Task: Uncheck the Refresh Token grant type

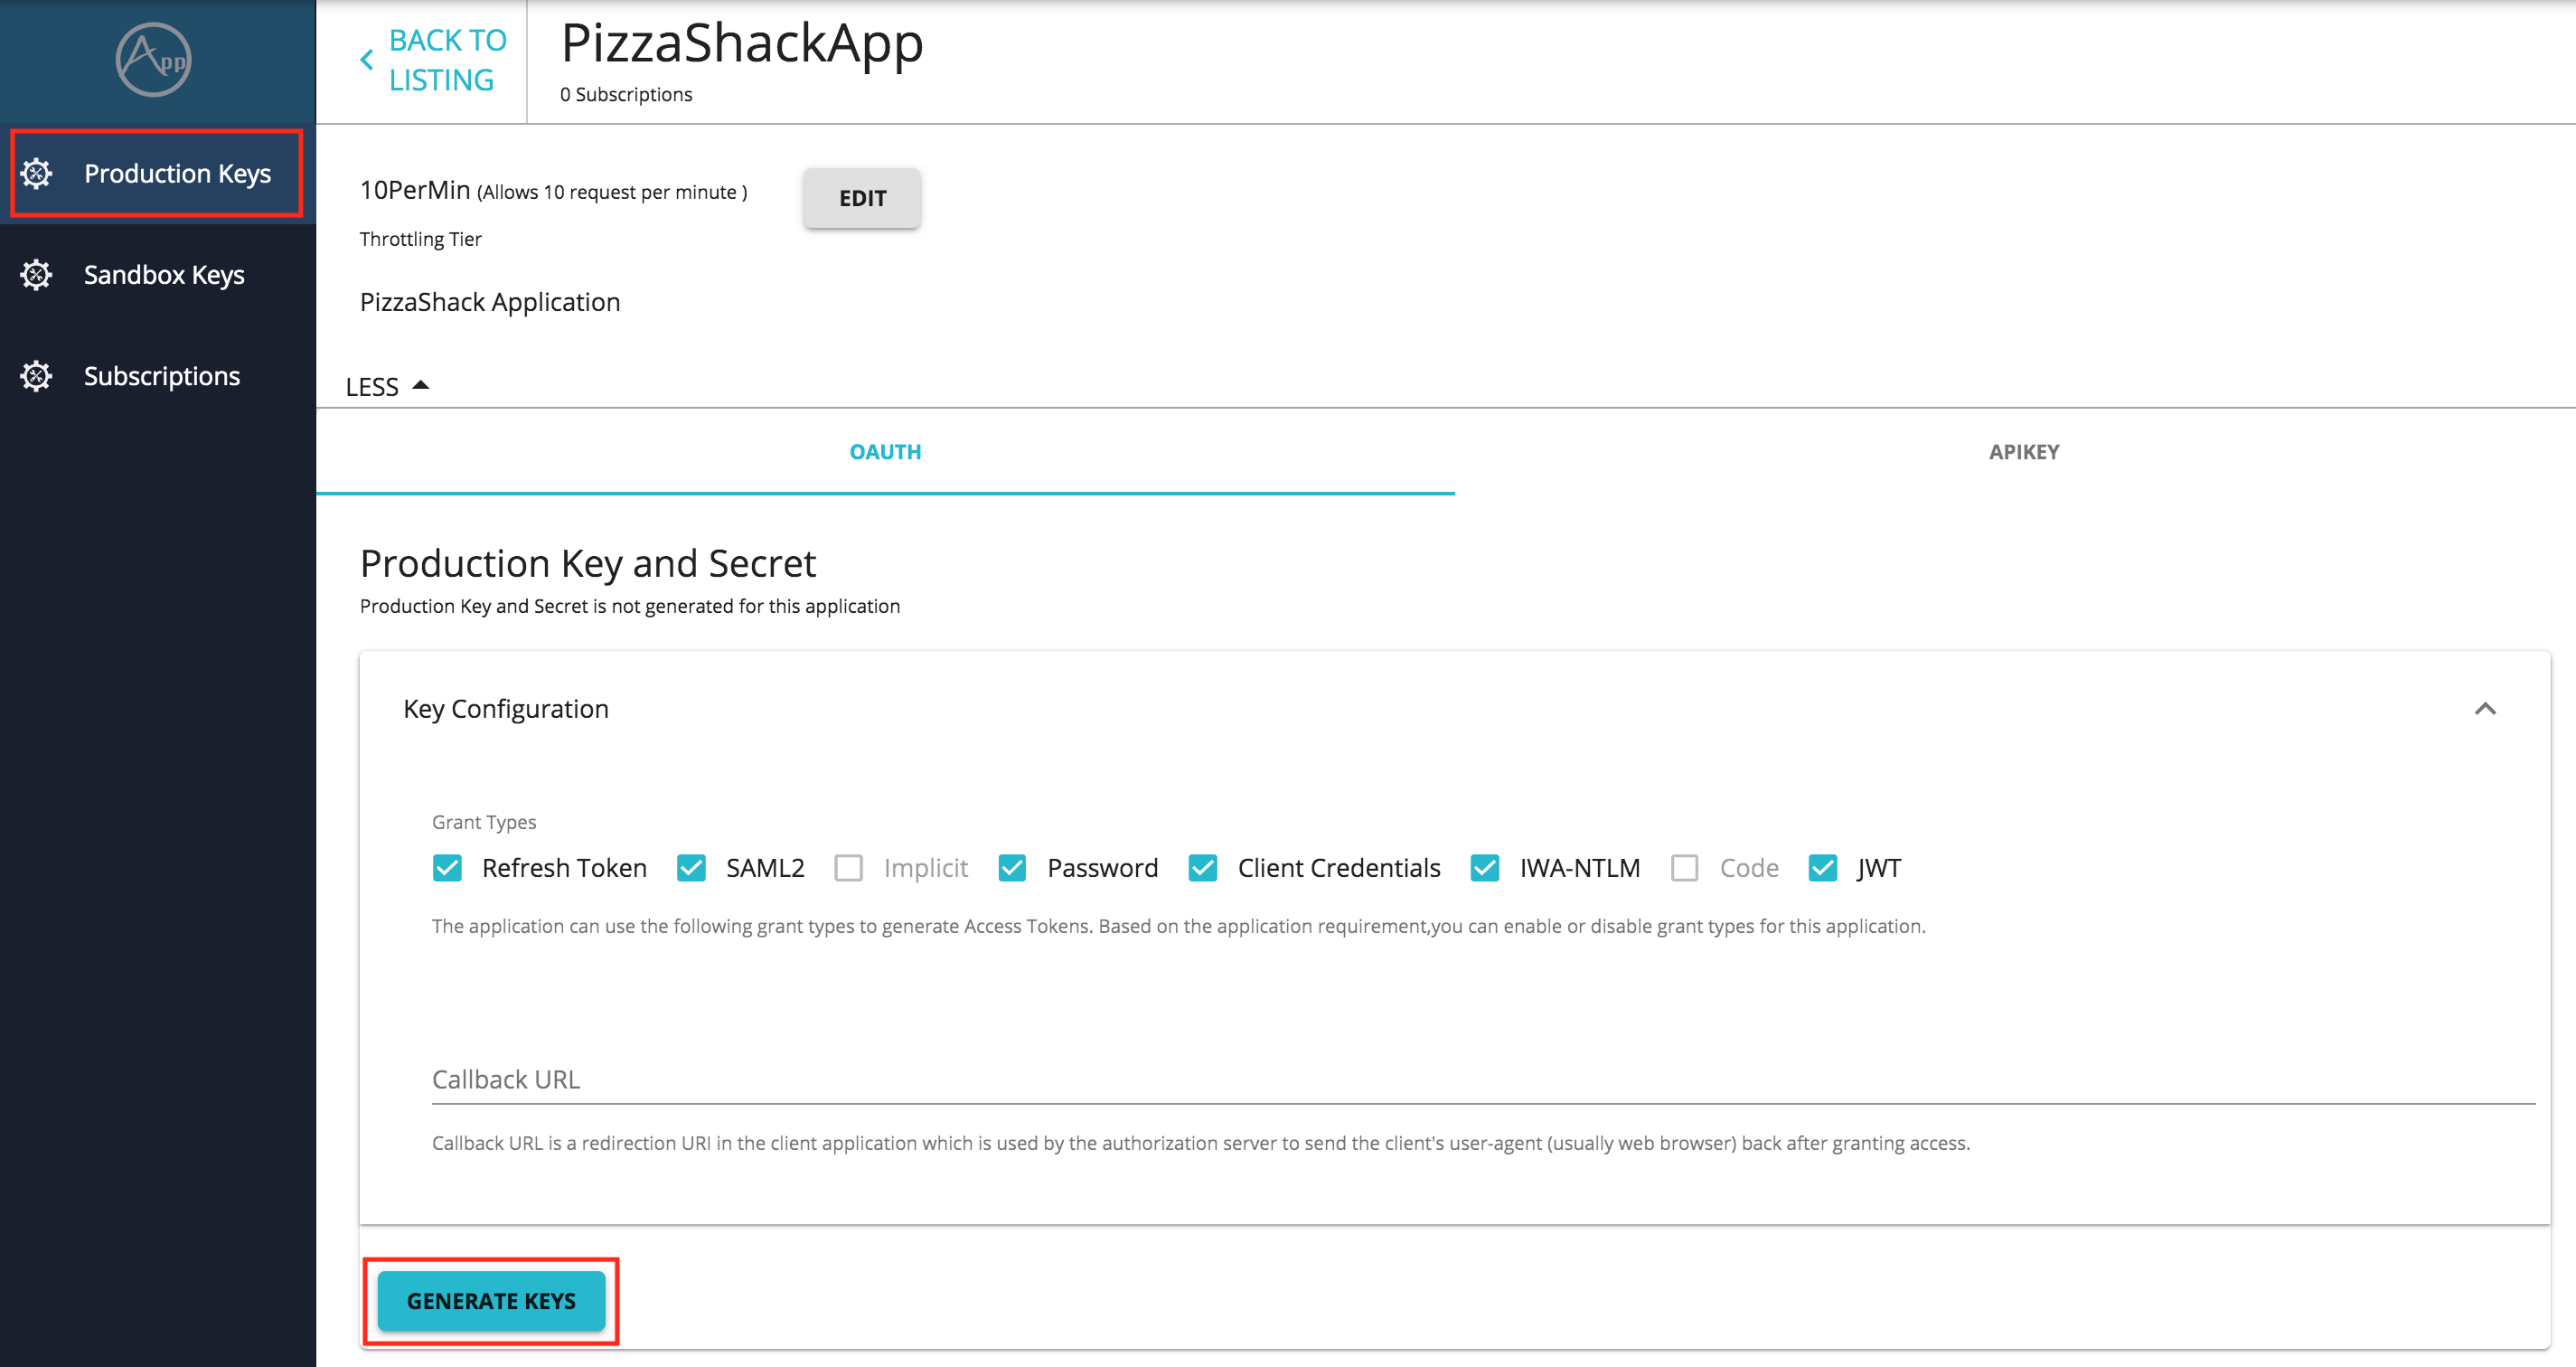Action: (447, 868)
